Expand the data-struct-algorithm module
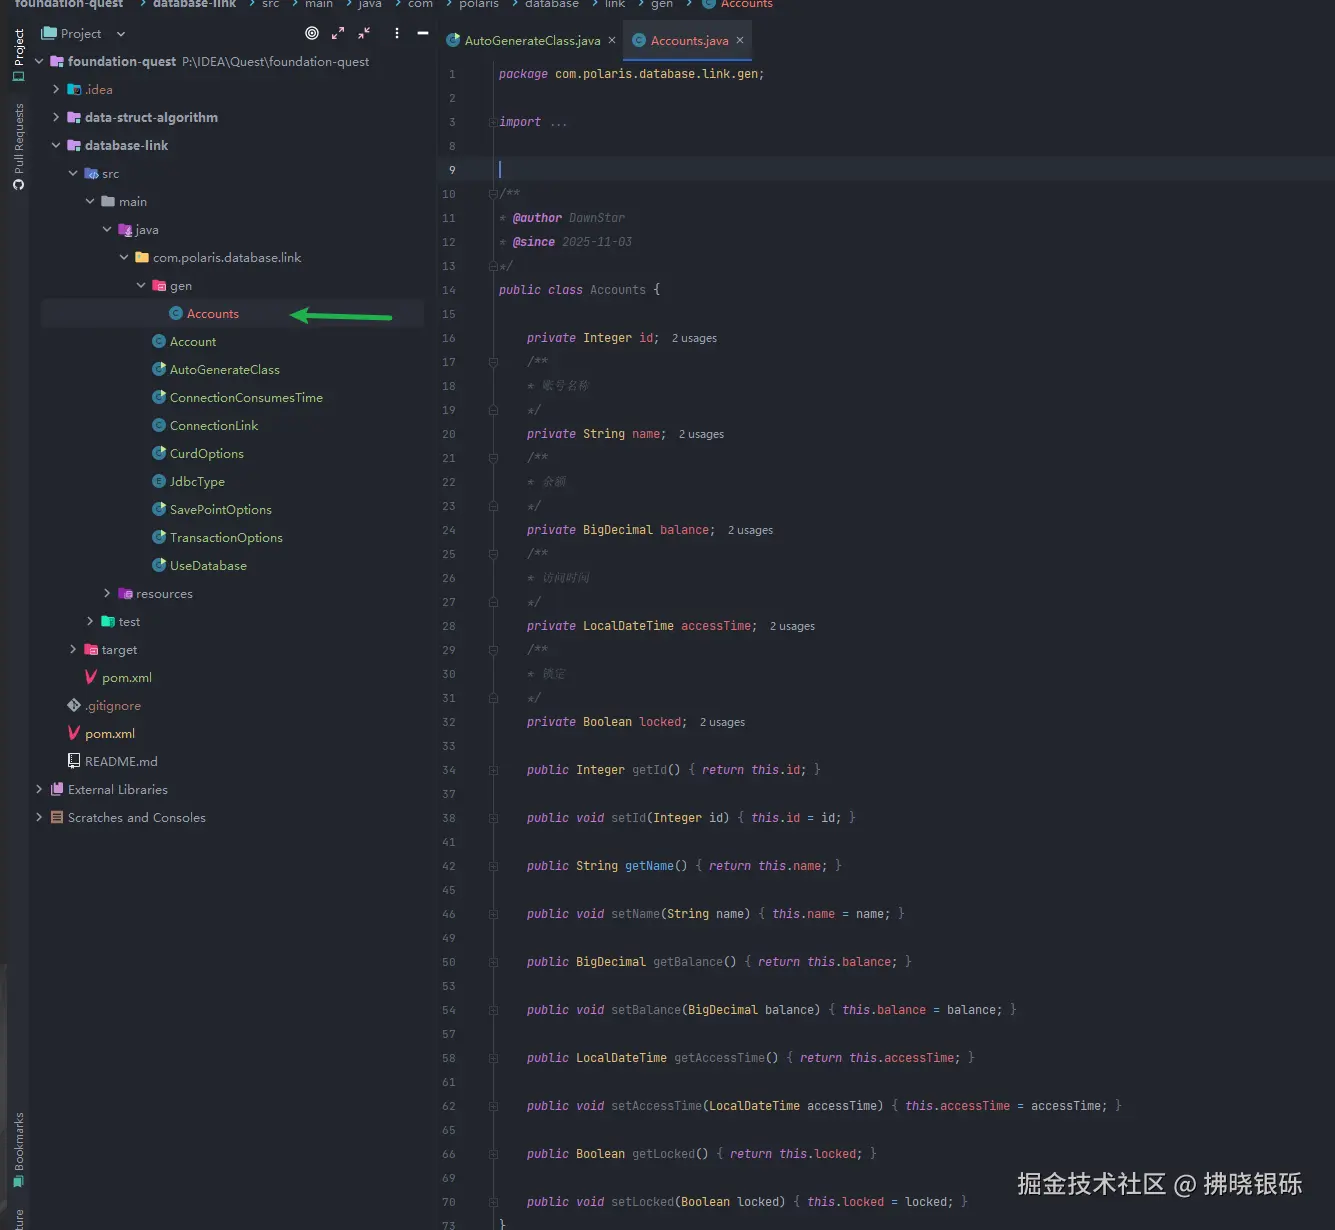This screenshot has width=1335, height=1230. tap(56, 117)
